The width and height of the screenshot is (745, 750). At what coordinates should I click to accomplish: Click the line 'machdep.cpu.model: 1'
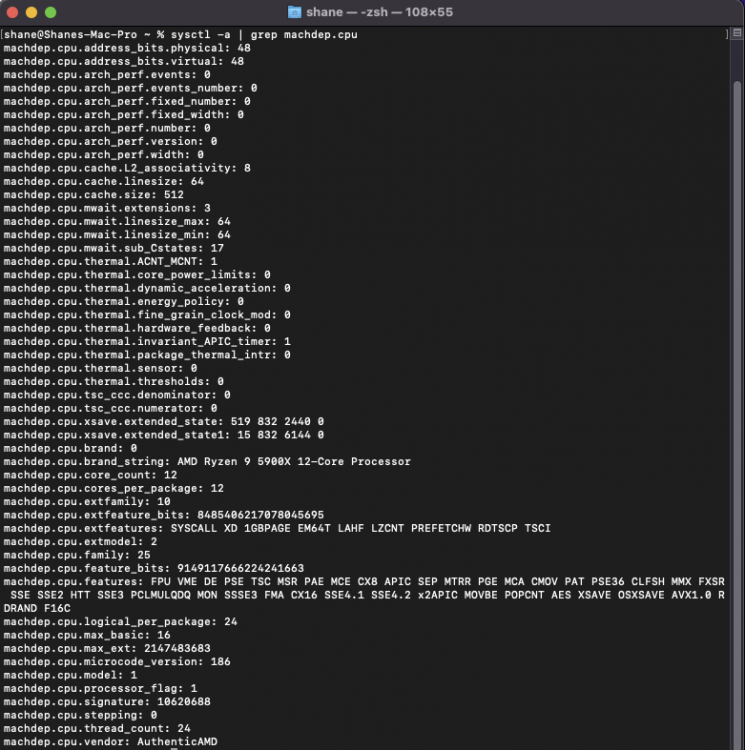pyautogui.click(x=70, y=676)
